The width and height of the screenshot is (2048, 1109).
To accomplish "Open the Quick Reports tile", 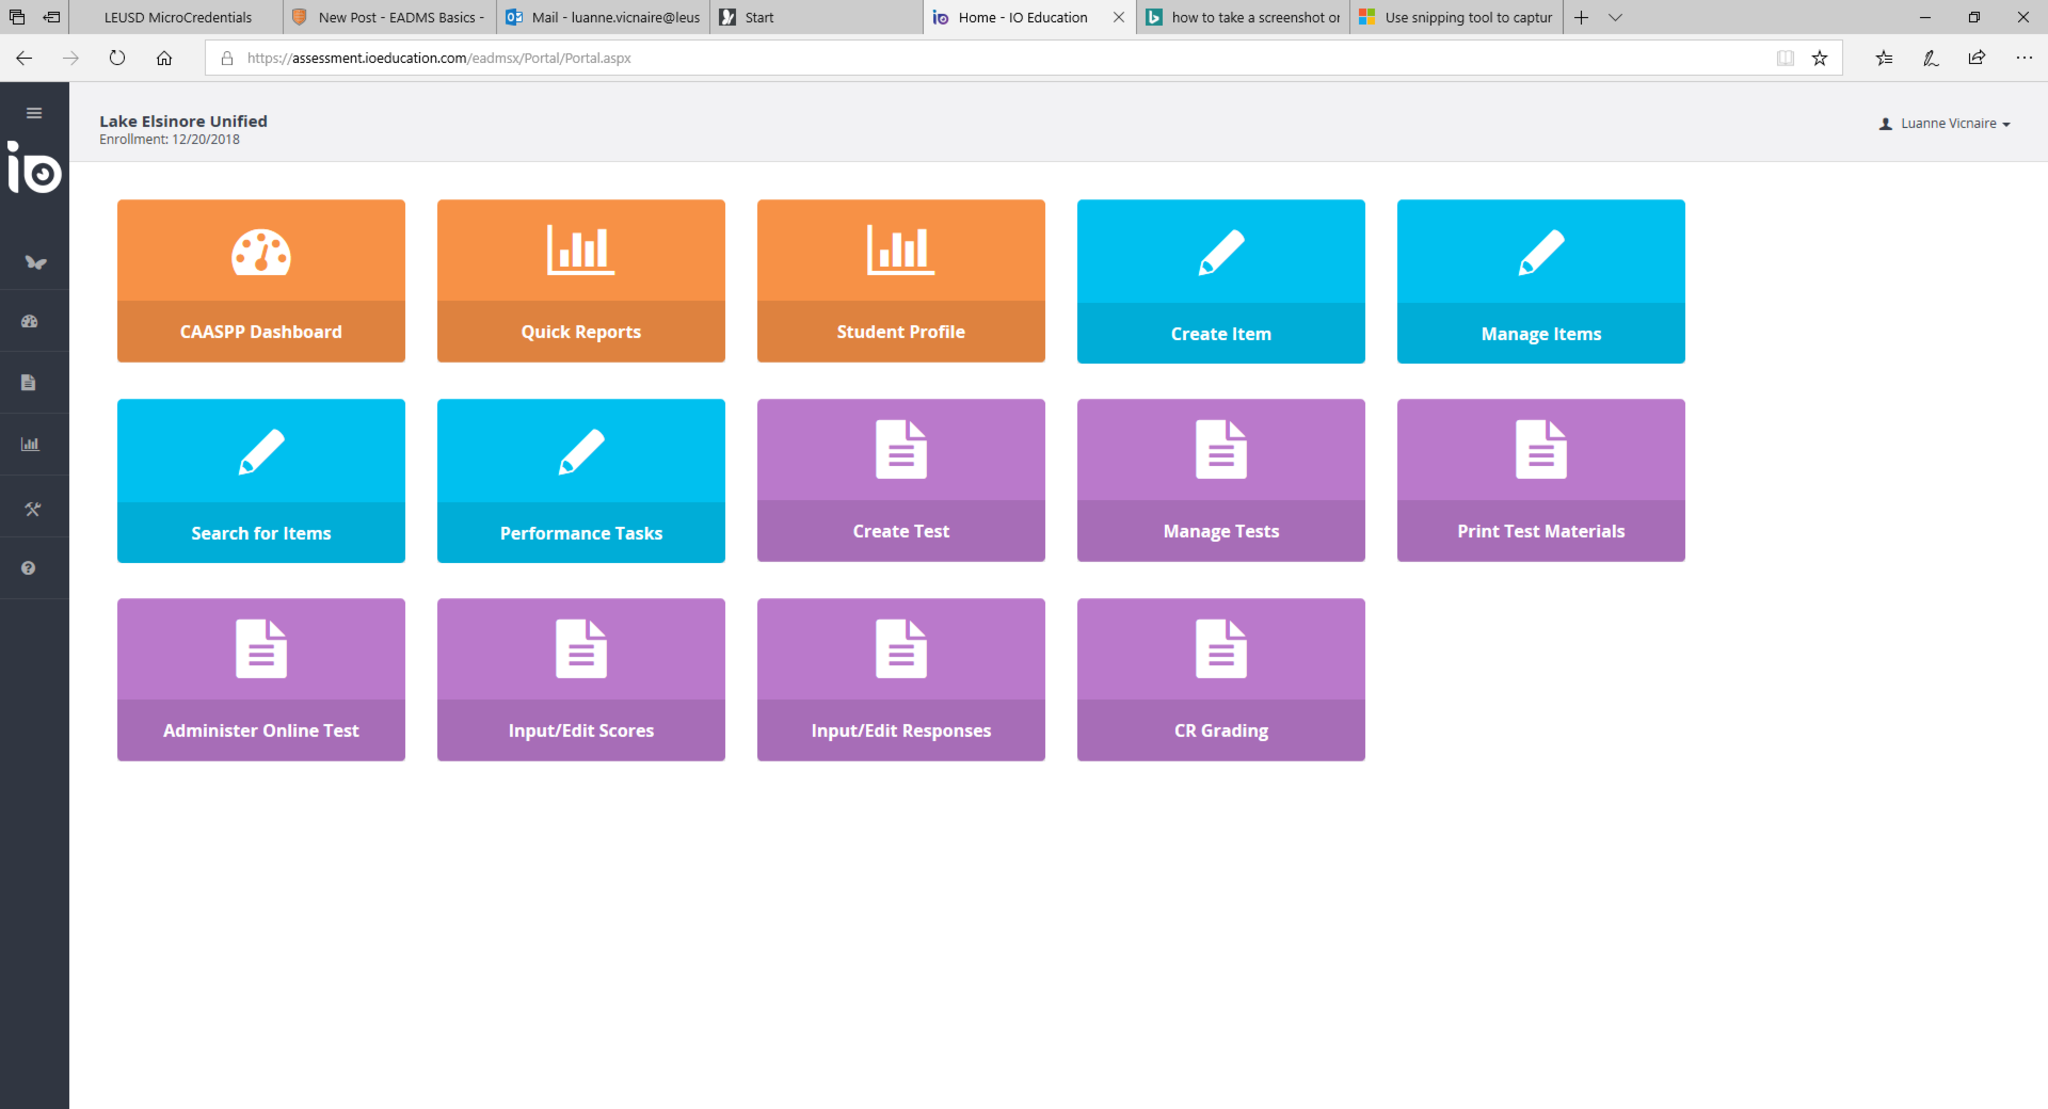I will click(x=581, y=280).
